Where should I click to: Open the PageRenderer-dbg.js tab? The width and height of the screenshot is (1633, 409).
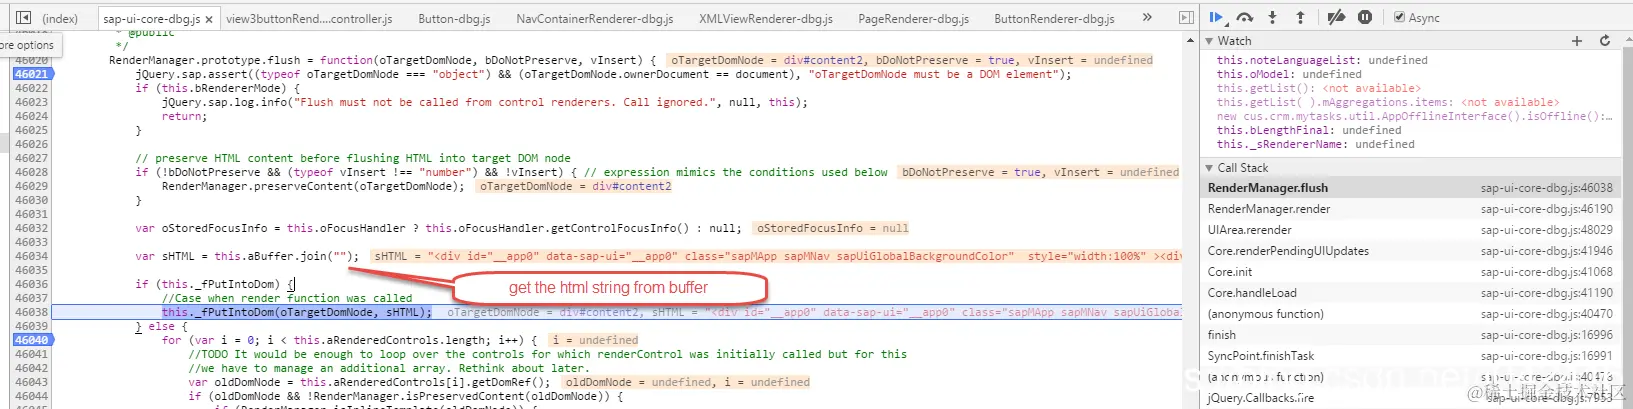point(913,19)
